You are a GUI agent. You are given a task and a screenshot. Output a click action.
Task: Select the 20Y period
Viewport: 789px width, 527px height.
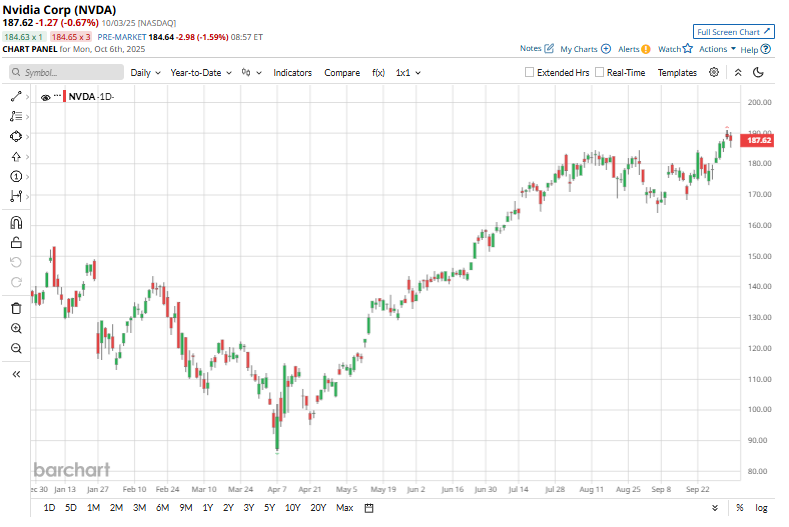point(319,508)
